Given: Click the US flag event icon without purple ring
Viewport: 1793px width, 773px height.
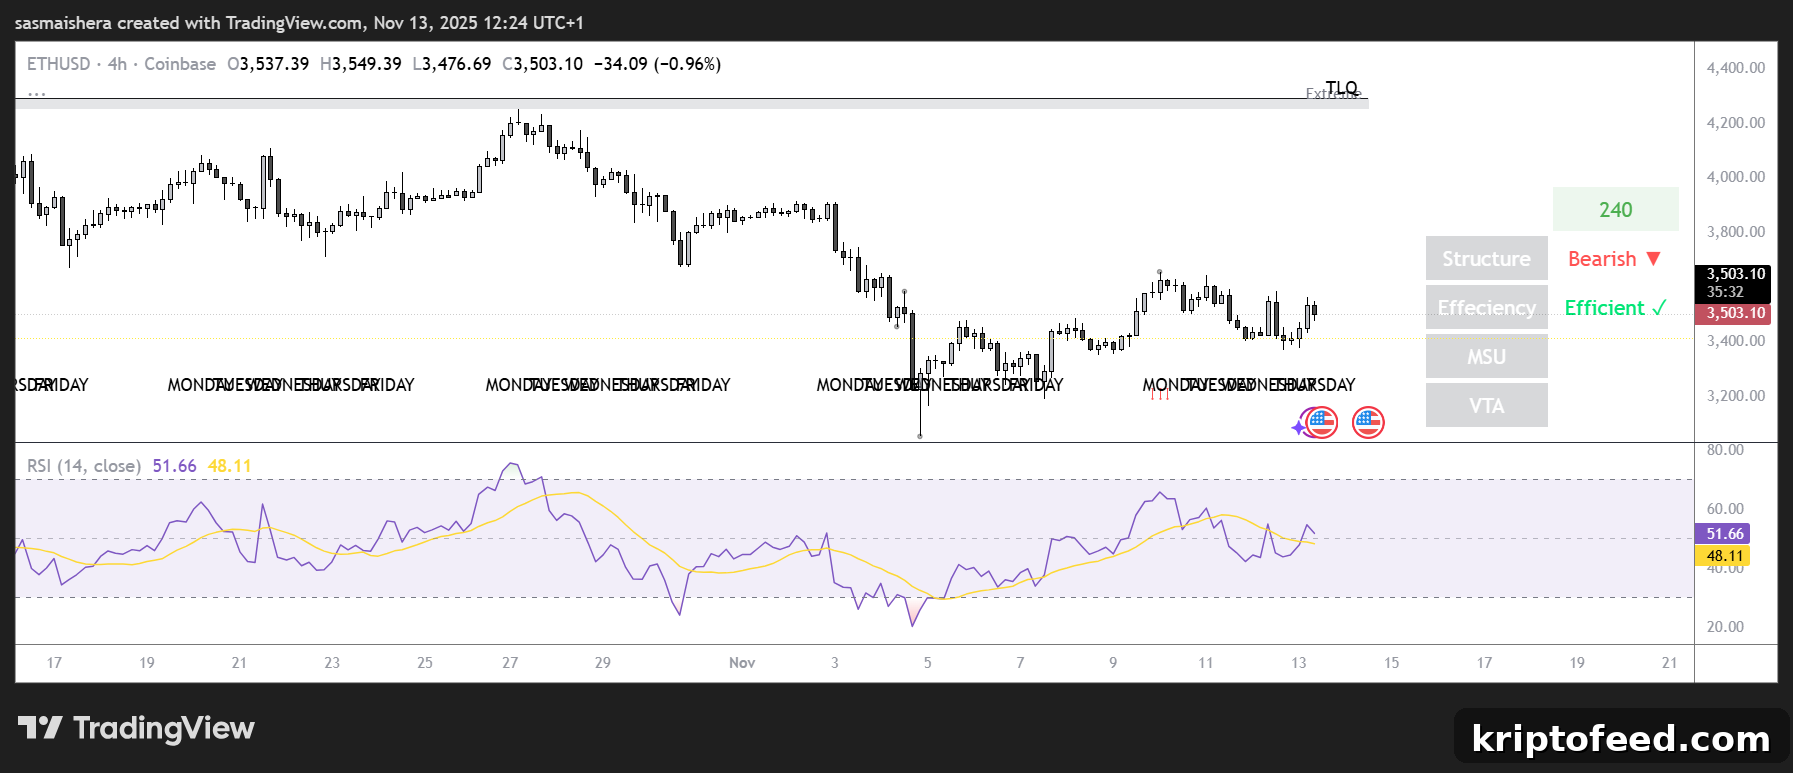Looking at the screenshot, I should [1368, 423].
